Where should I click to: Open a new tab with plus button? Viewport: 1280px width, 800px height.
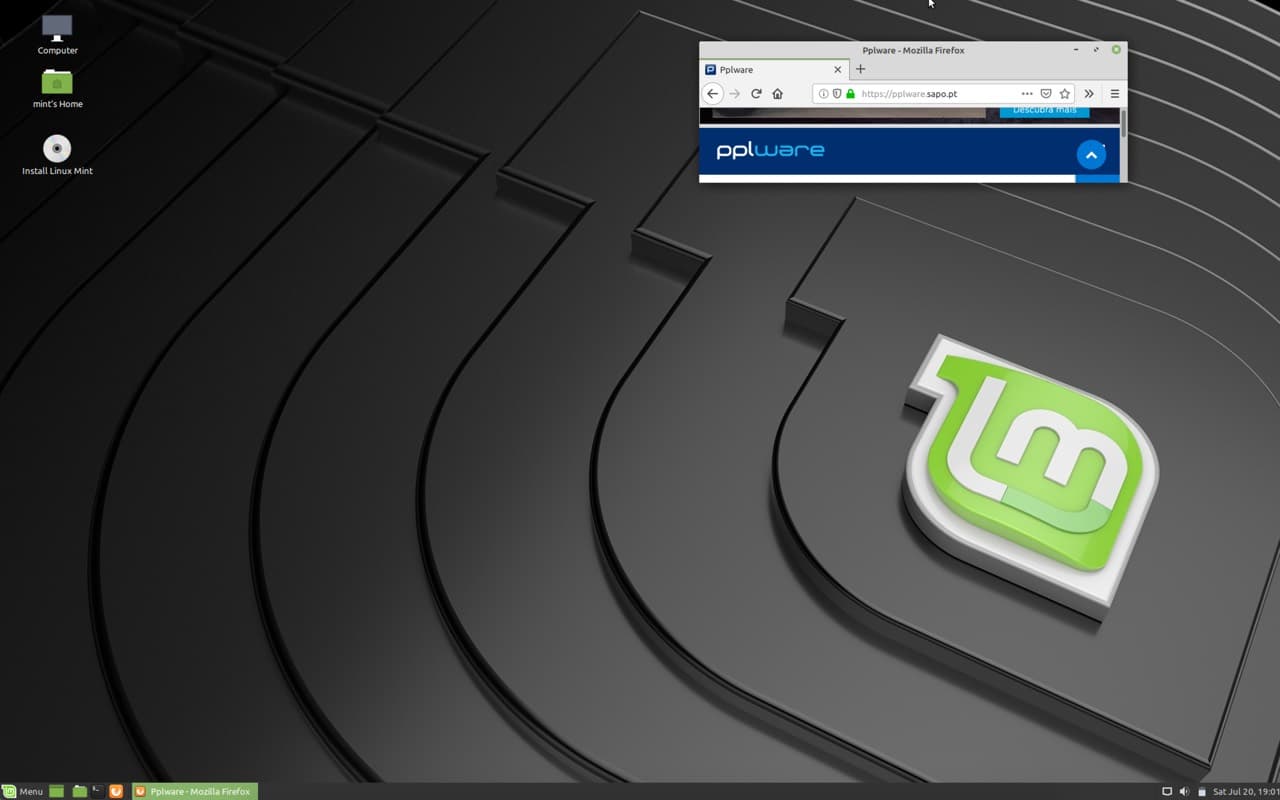click(860, 70)
